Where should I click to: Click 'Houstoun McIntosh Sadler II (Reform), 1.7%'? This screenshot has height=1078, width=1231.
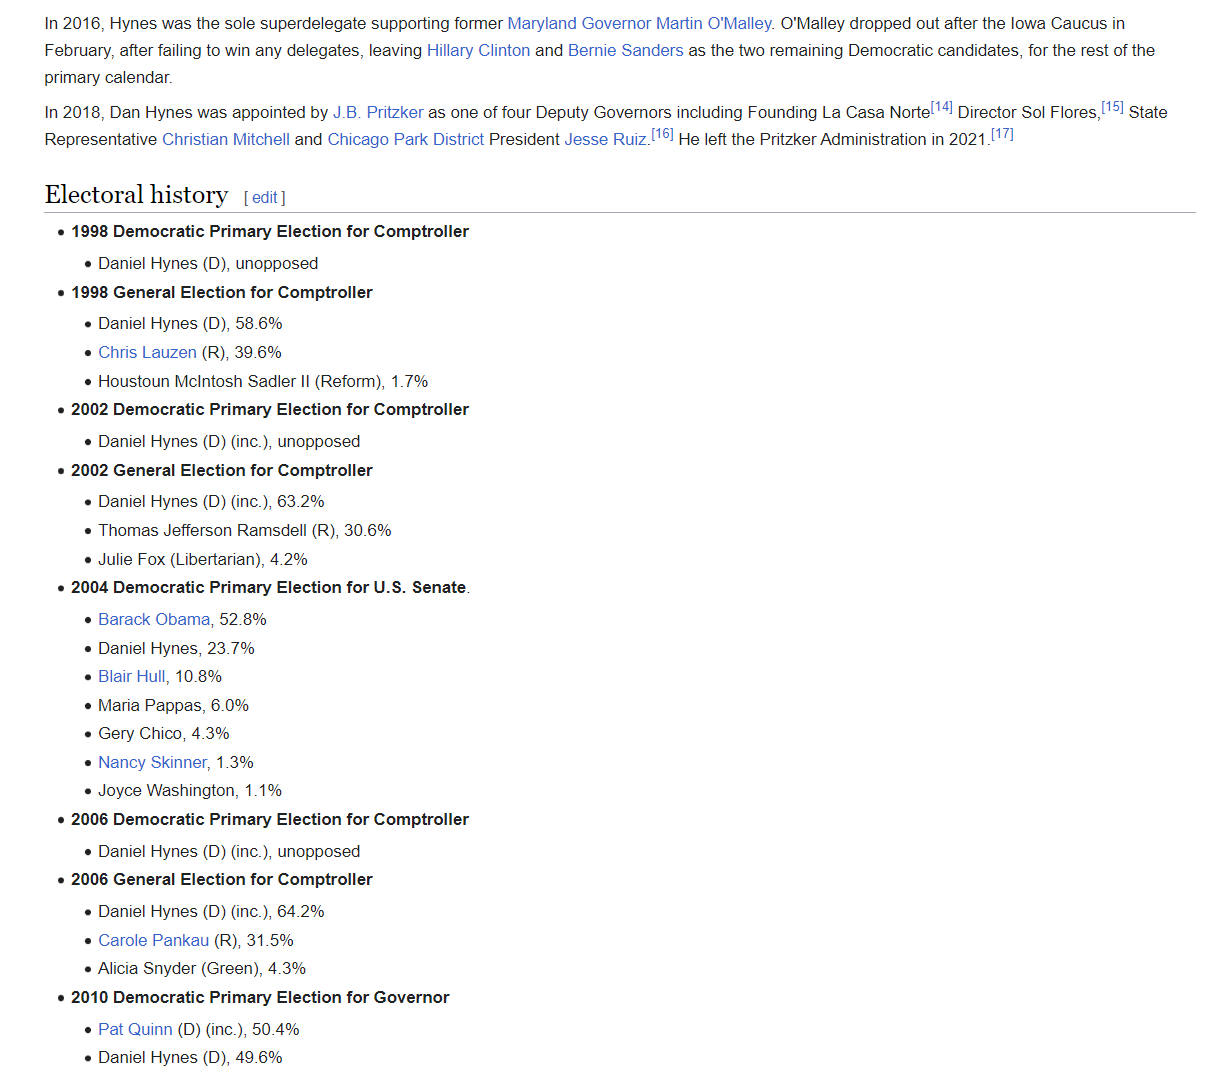(263, 381)
